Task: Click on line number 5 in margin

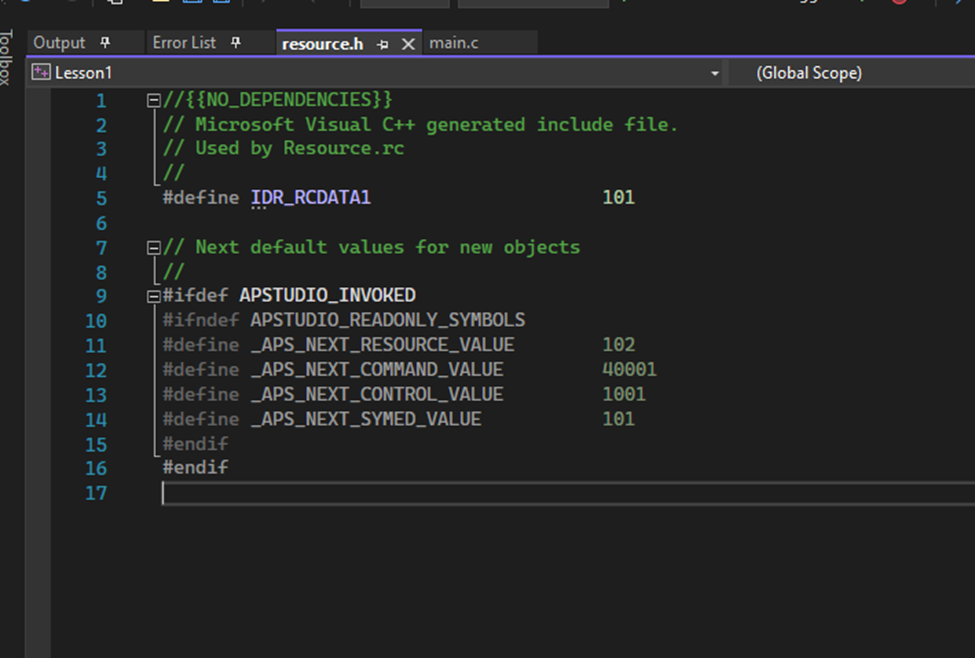Action: click(x=100, y=198)
